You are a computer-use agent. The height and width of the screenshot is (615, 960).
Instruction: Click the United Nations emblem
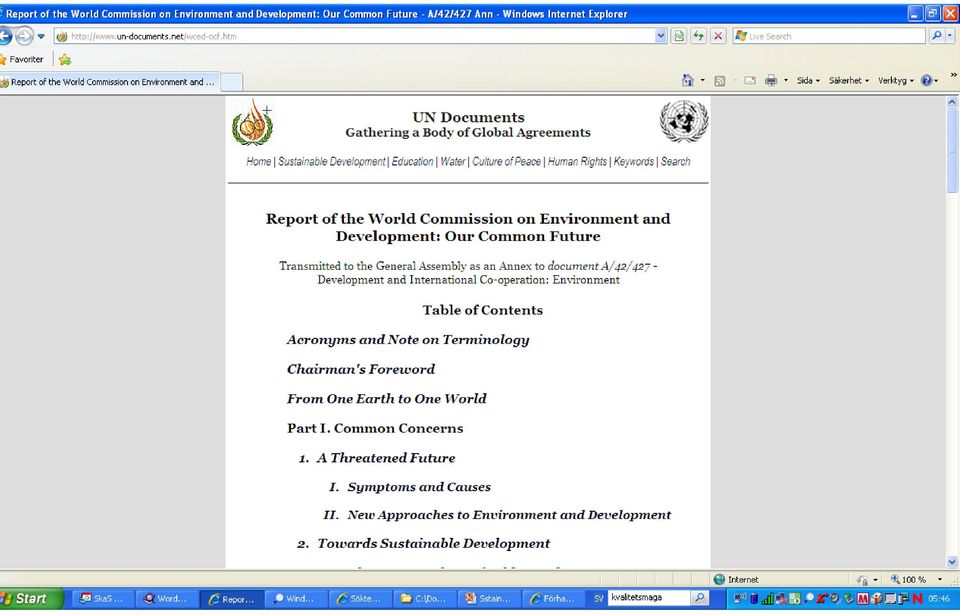(684, 121)
